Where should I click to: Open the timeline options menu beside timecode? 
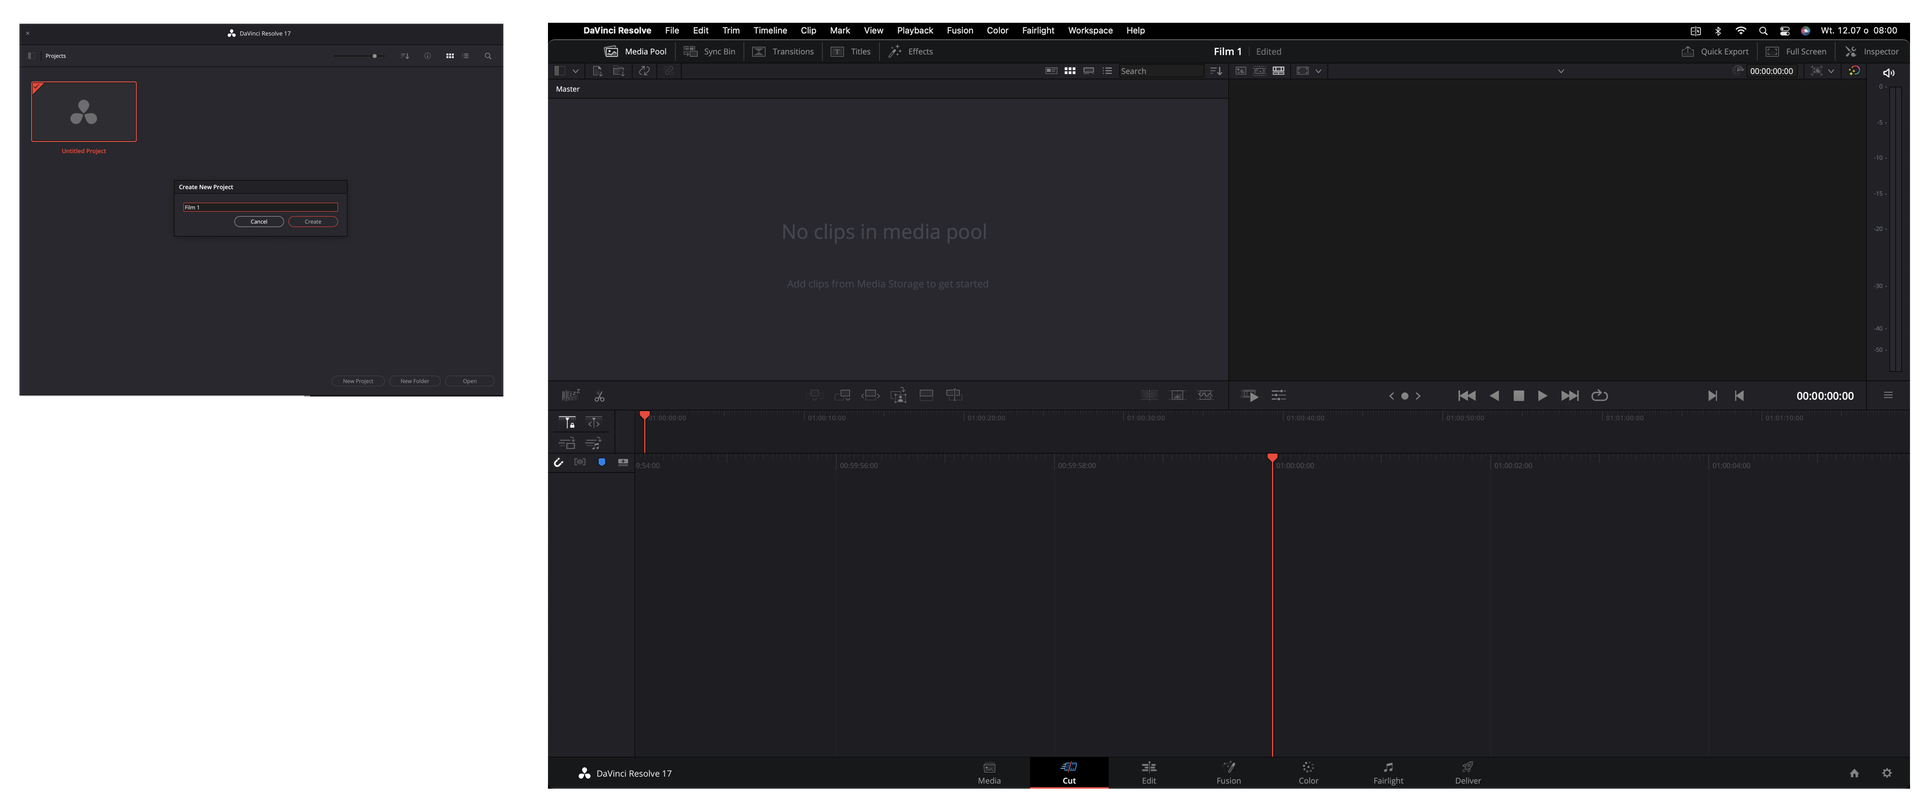point(1888,395)
